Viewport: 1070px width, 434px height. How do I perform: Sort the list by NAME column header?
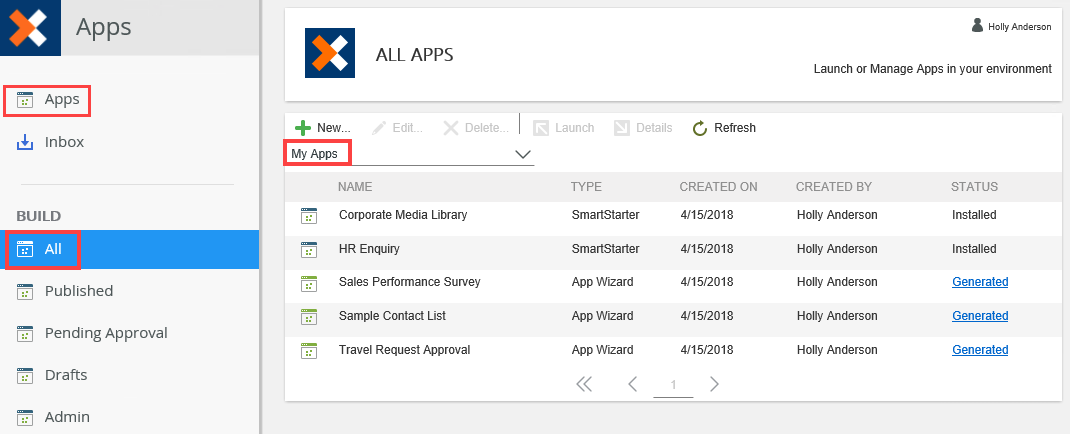pyautogui.click(x=355, y=187)
